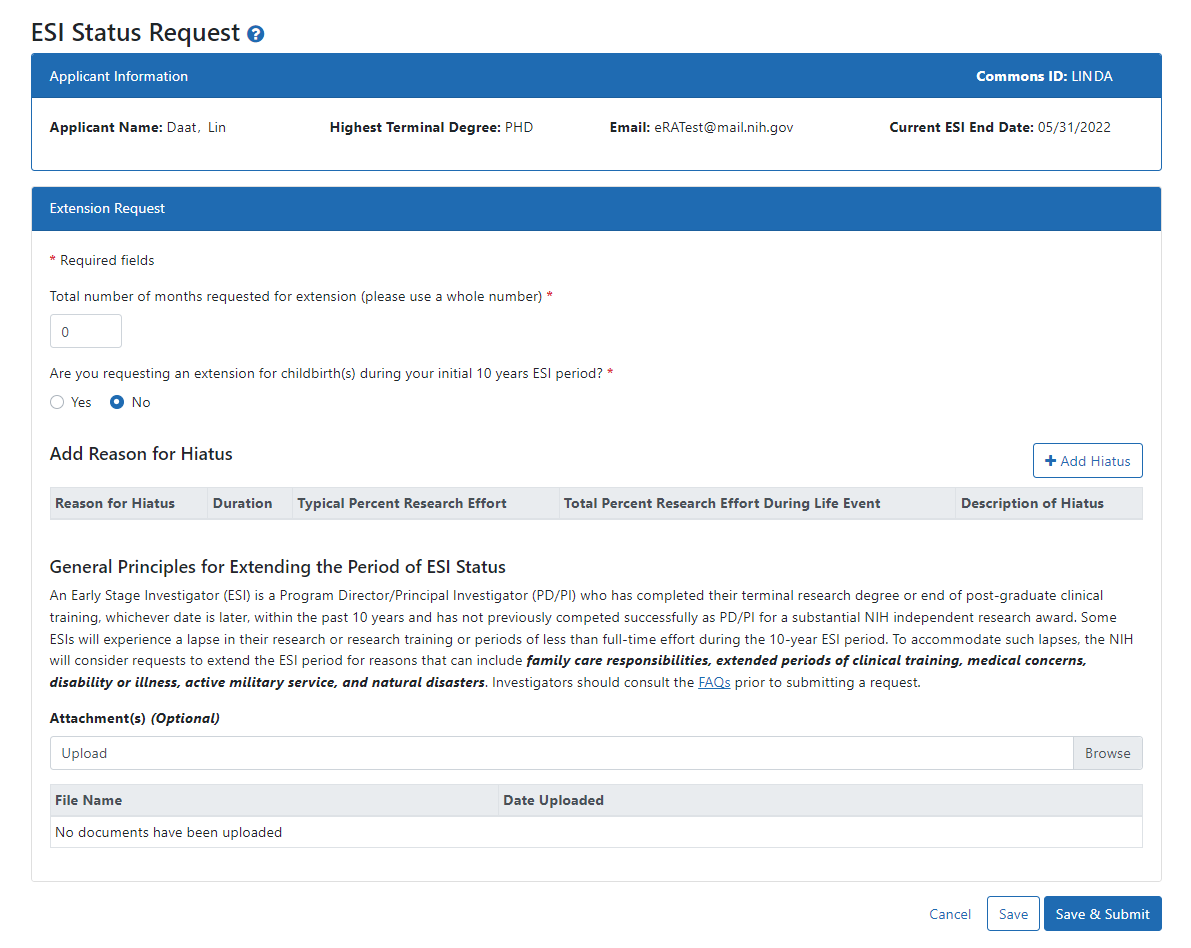1191x948 pixels.
Task: Click the Duration column header
Action: pos(250,504)
